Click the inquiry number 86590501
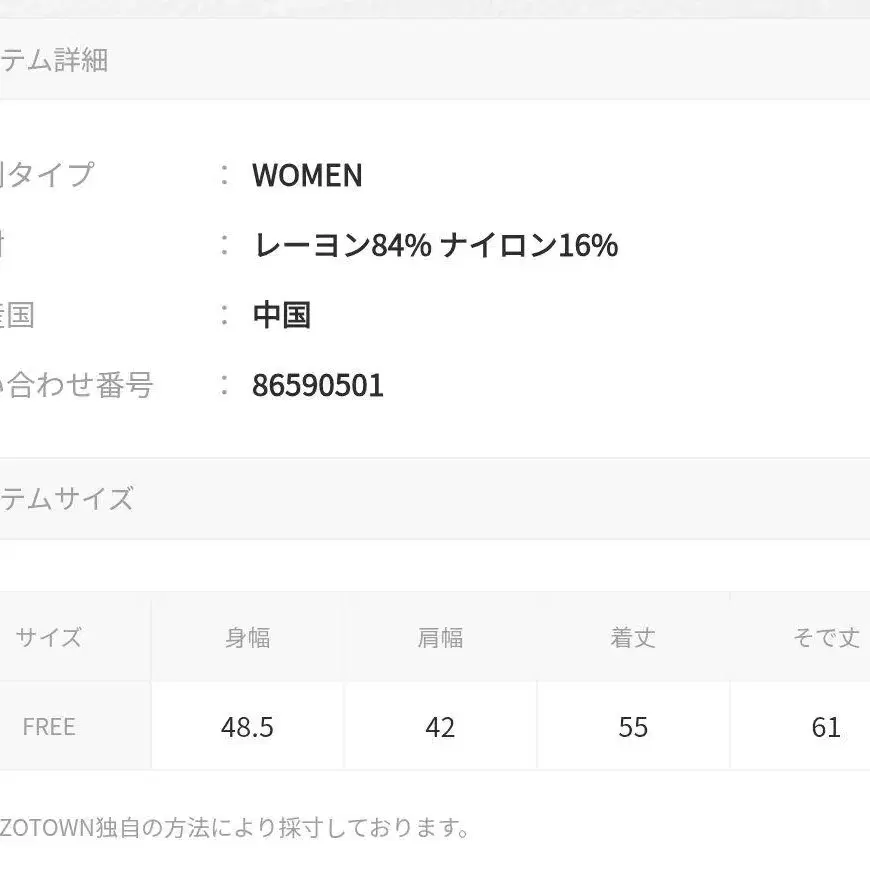Viewport: 870px width, 870px height. (x=318, y=386)
